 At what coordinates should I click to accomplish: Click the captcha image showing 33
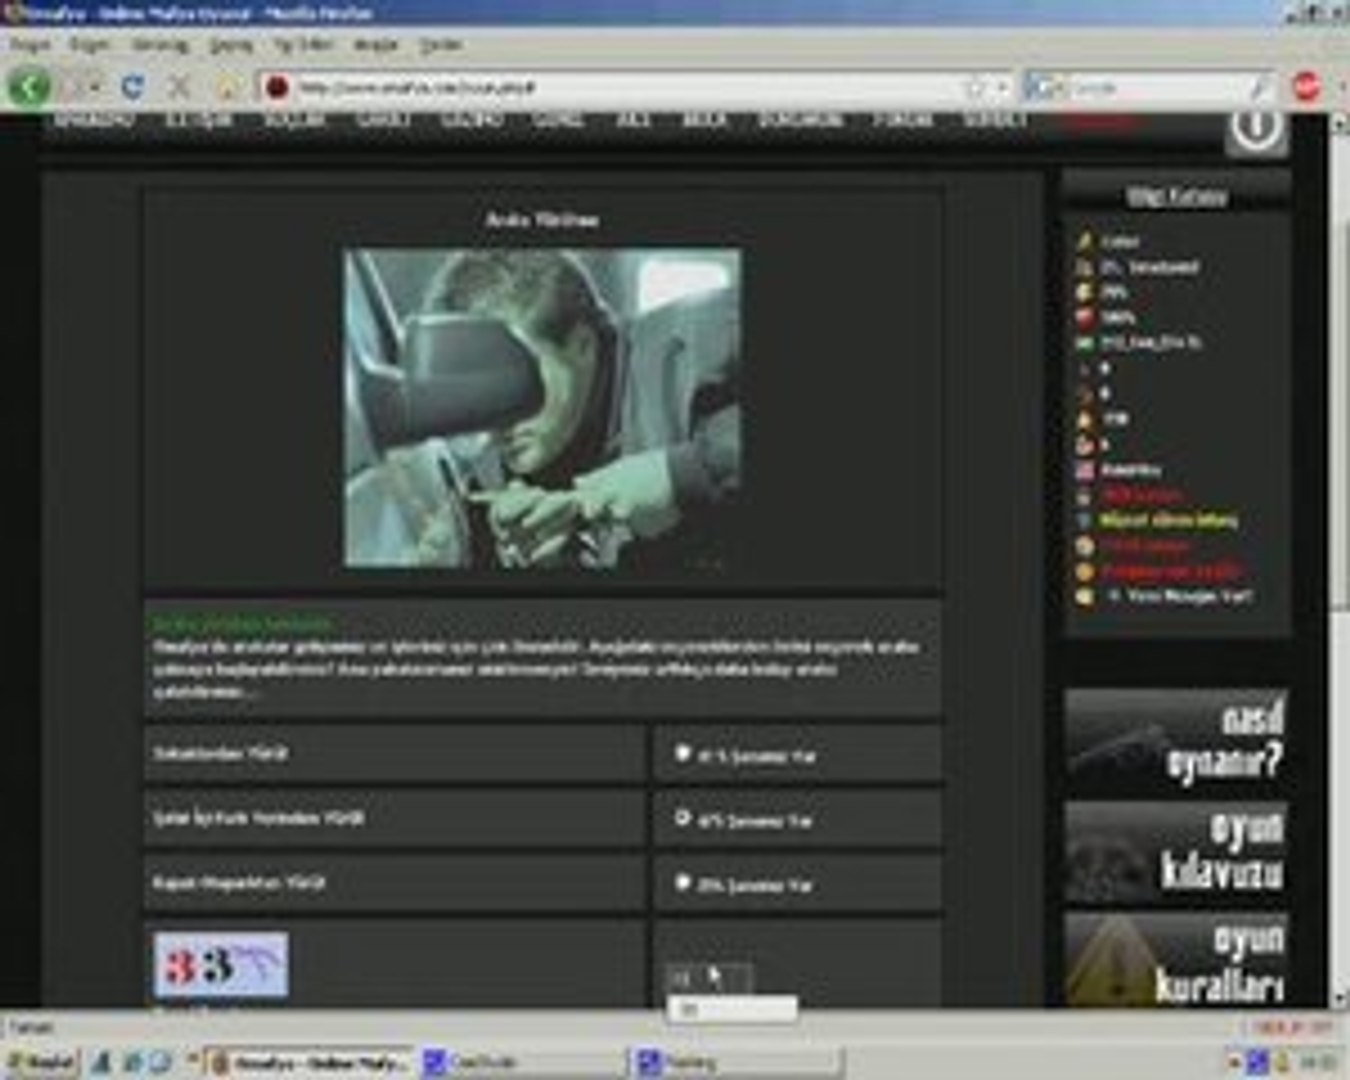point(221,965)
